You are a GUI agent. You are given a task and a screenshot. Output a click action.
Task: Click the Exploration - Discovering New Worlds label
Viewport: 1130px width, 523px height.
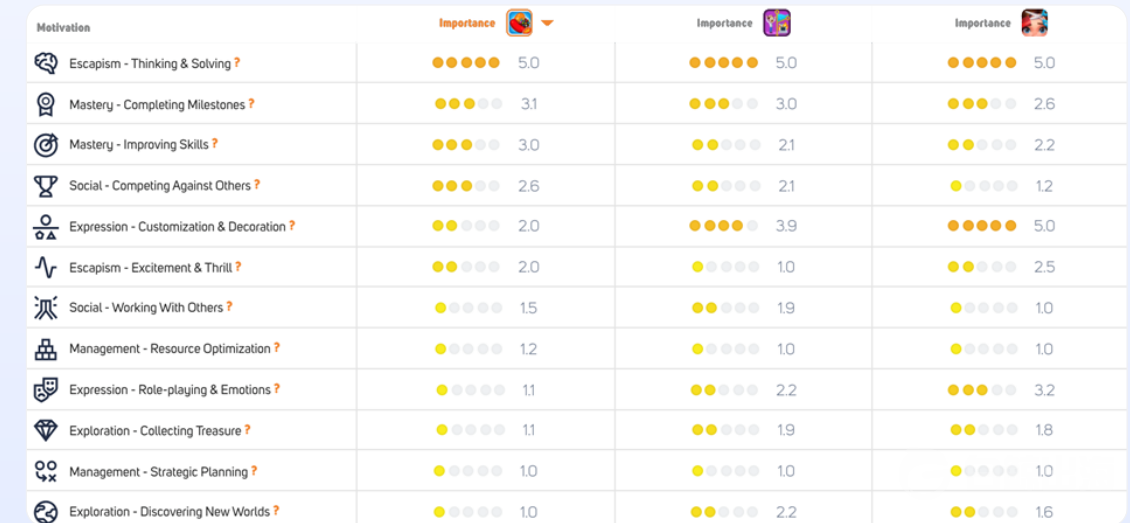169,512
